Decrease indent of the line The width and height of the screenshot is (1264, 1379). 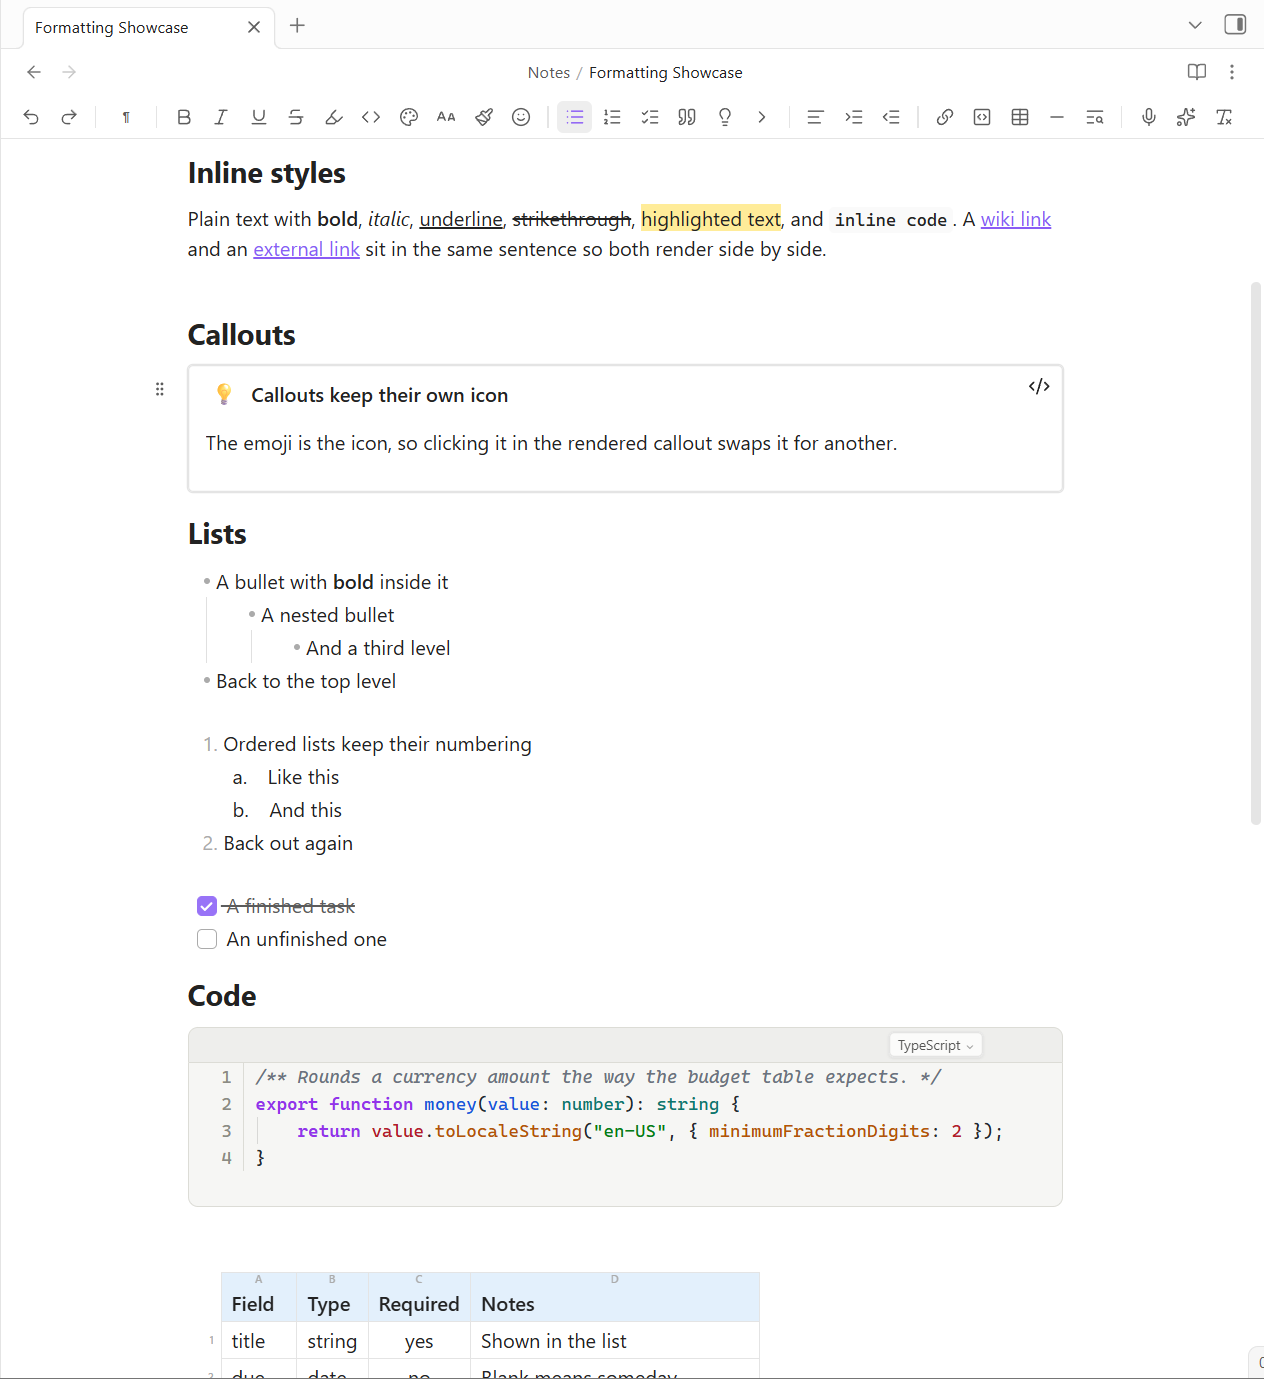[x=891, y=117]
